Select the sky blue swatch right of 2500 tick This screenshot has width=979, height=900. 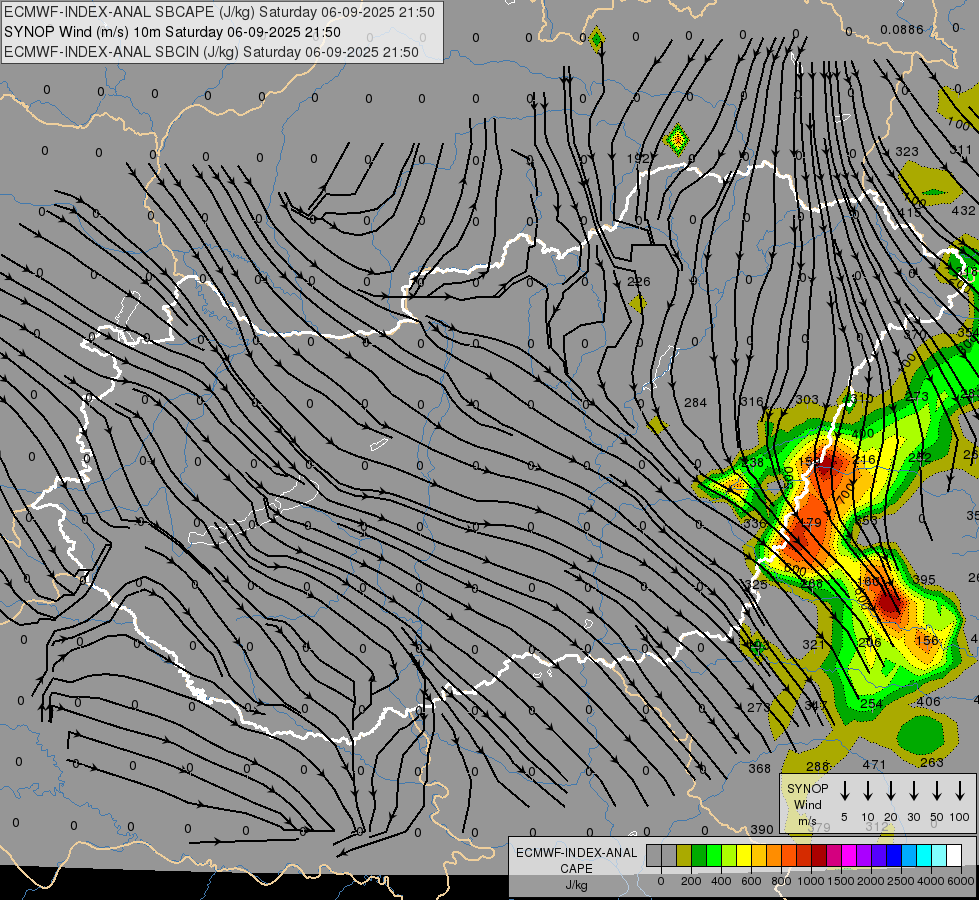[908, 856]
